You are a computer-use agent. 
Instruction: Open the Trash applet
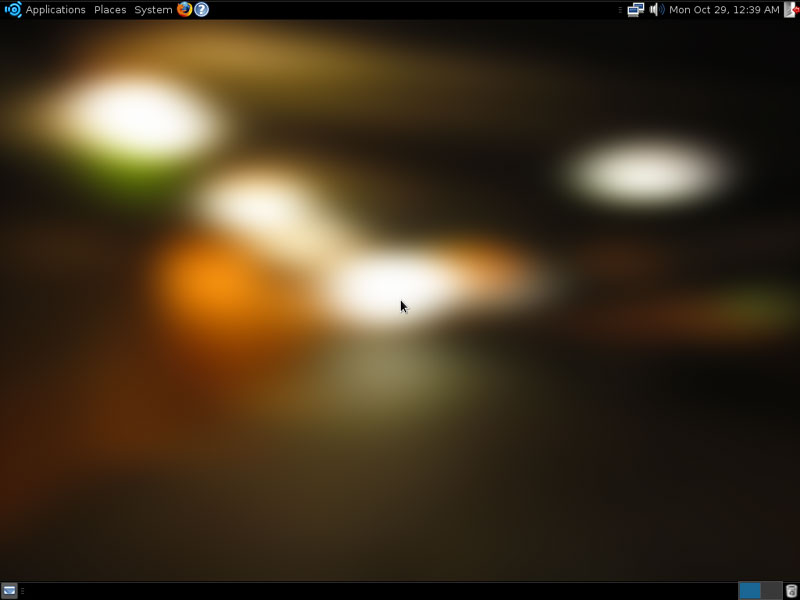pyautogui.click(x=791, y=591)
